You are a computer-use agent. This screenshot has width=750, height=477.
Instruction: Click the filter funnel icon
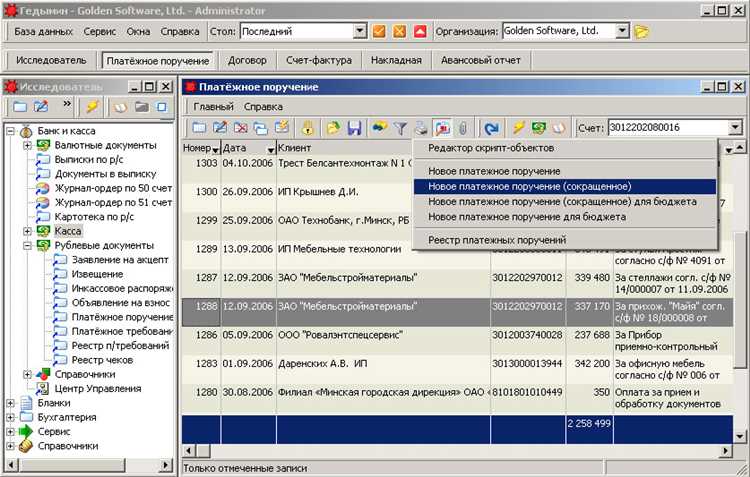point(400,128)
